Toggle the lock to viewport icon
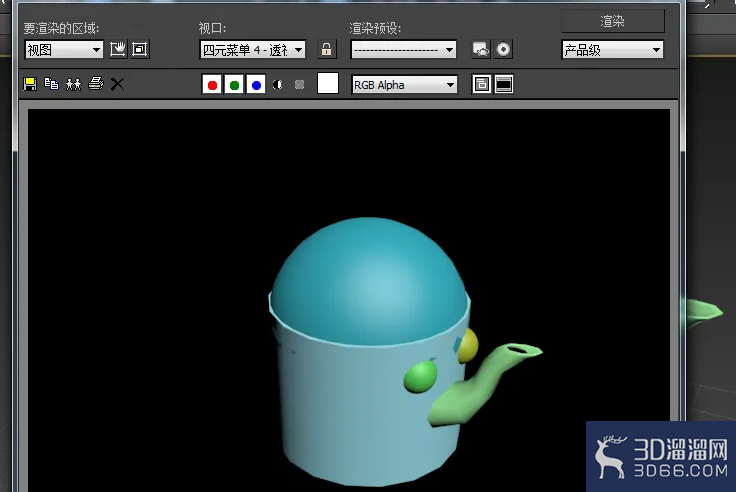736x492 pixels. [327, 49]
